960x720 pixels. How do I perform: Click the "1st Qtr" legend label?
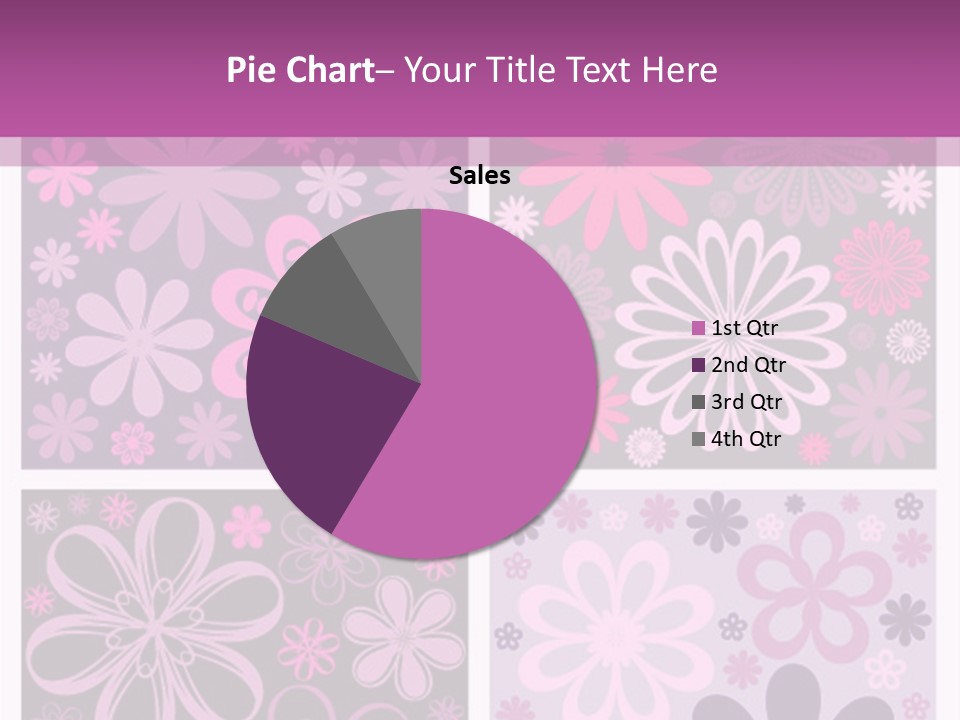(745, 328)
